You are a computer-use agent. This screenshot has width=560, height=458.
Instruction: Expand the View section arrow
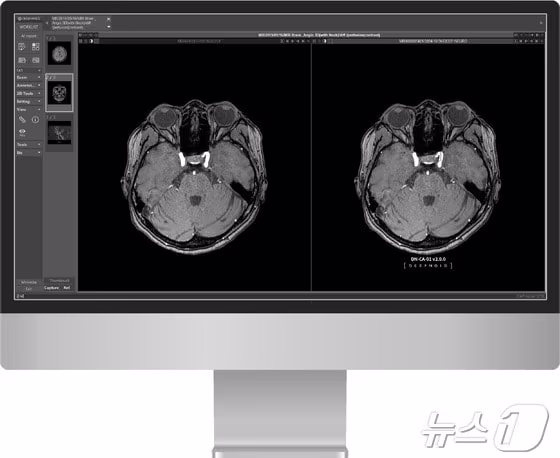(x=39, y=109)
